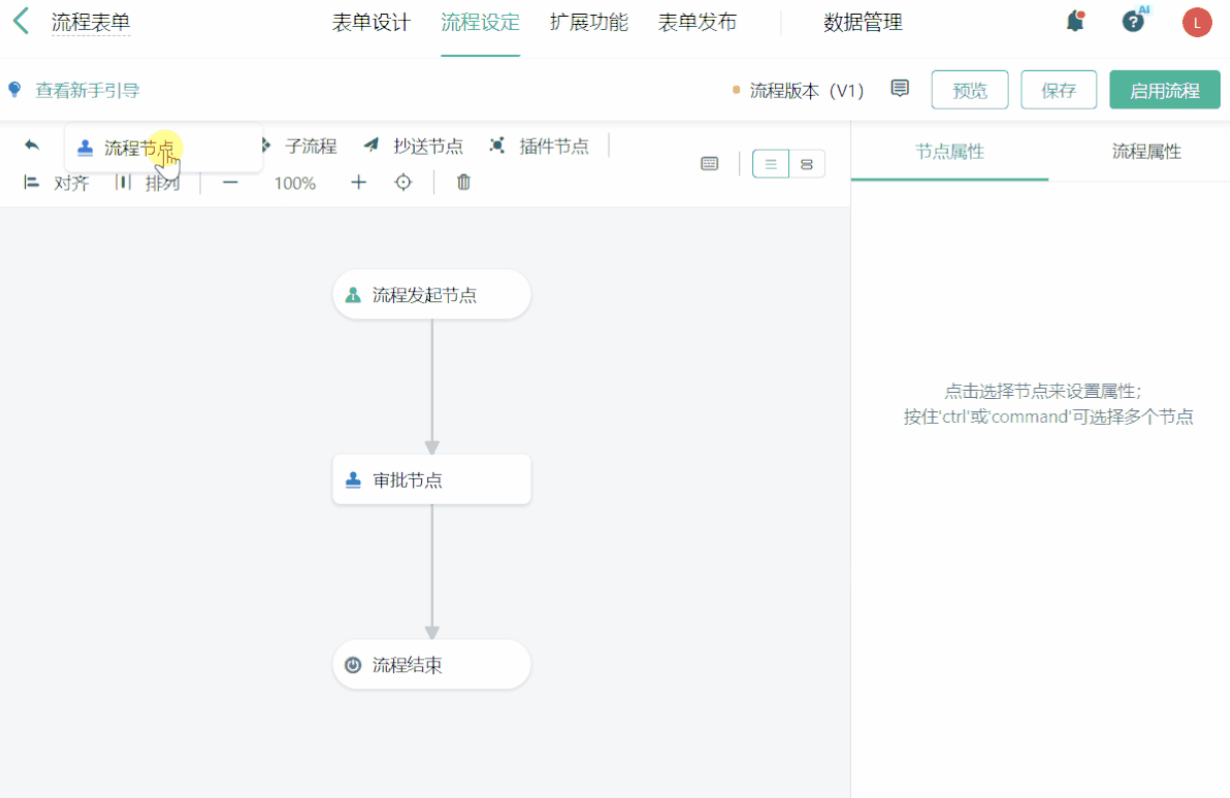1230x798 pixels.
Task: Click the trash delete icon
Action: point(464,182)
